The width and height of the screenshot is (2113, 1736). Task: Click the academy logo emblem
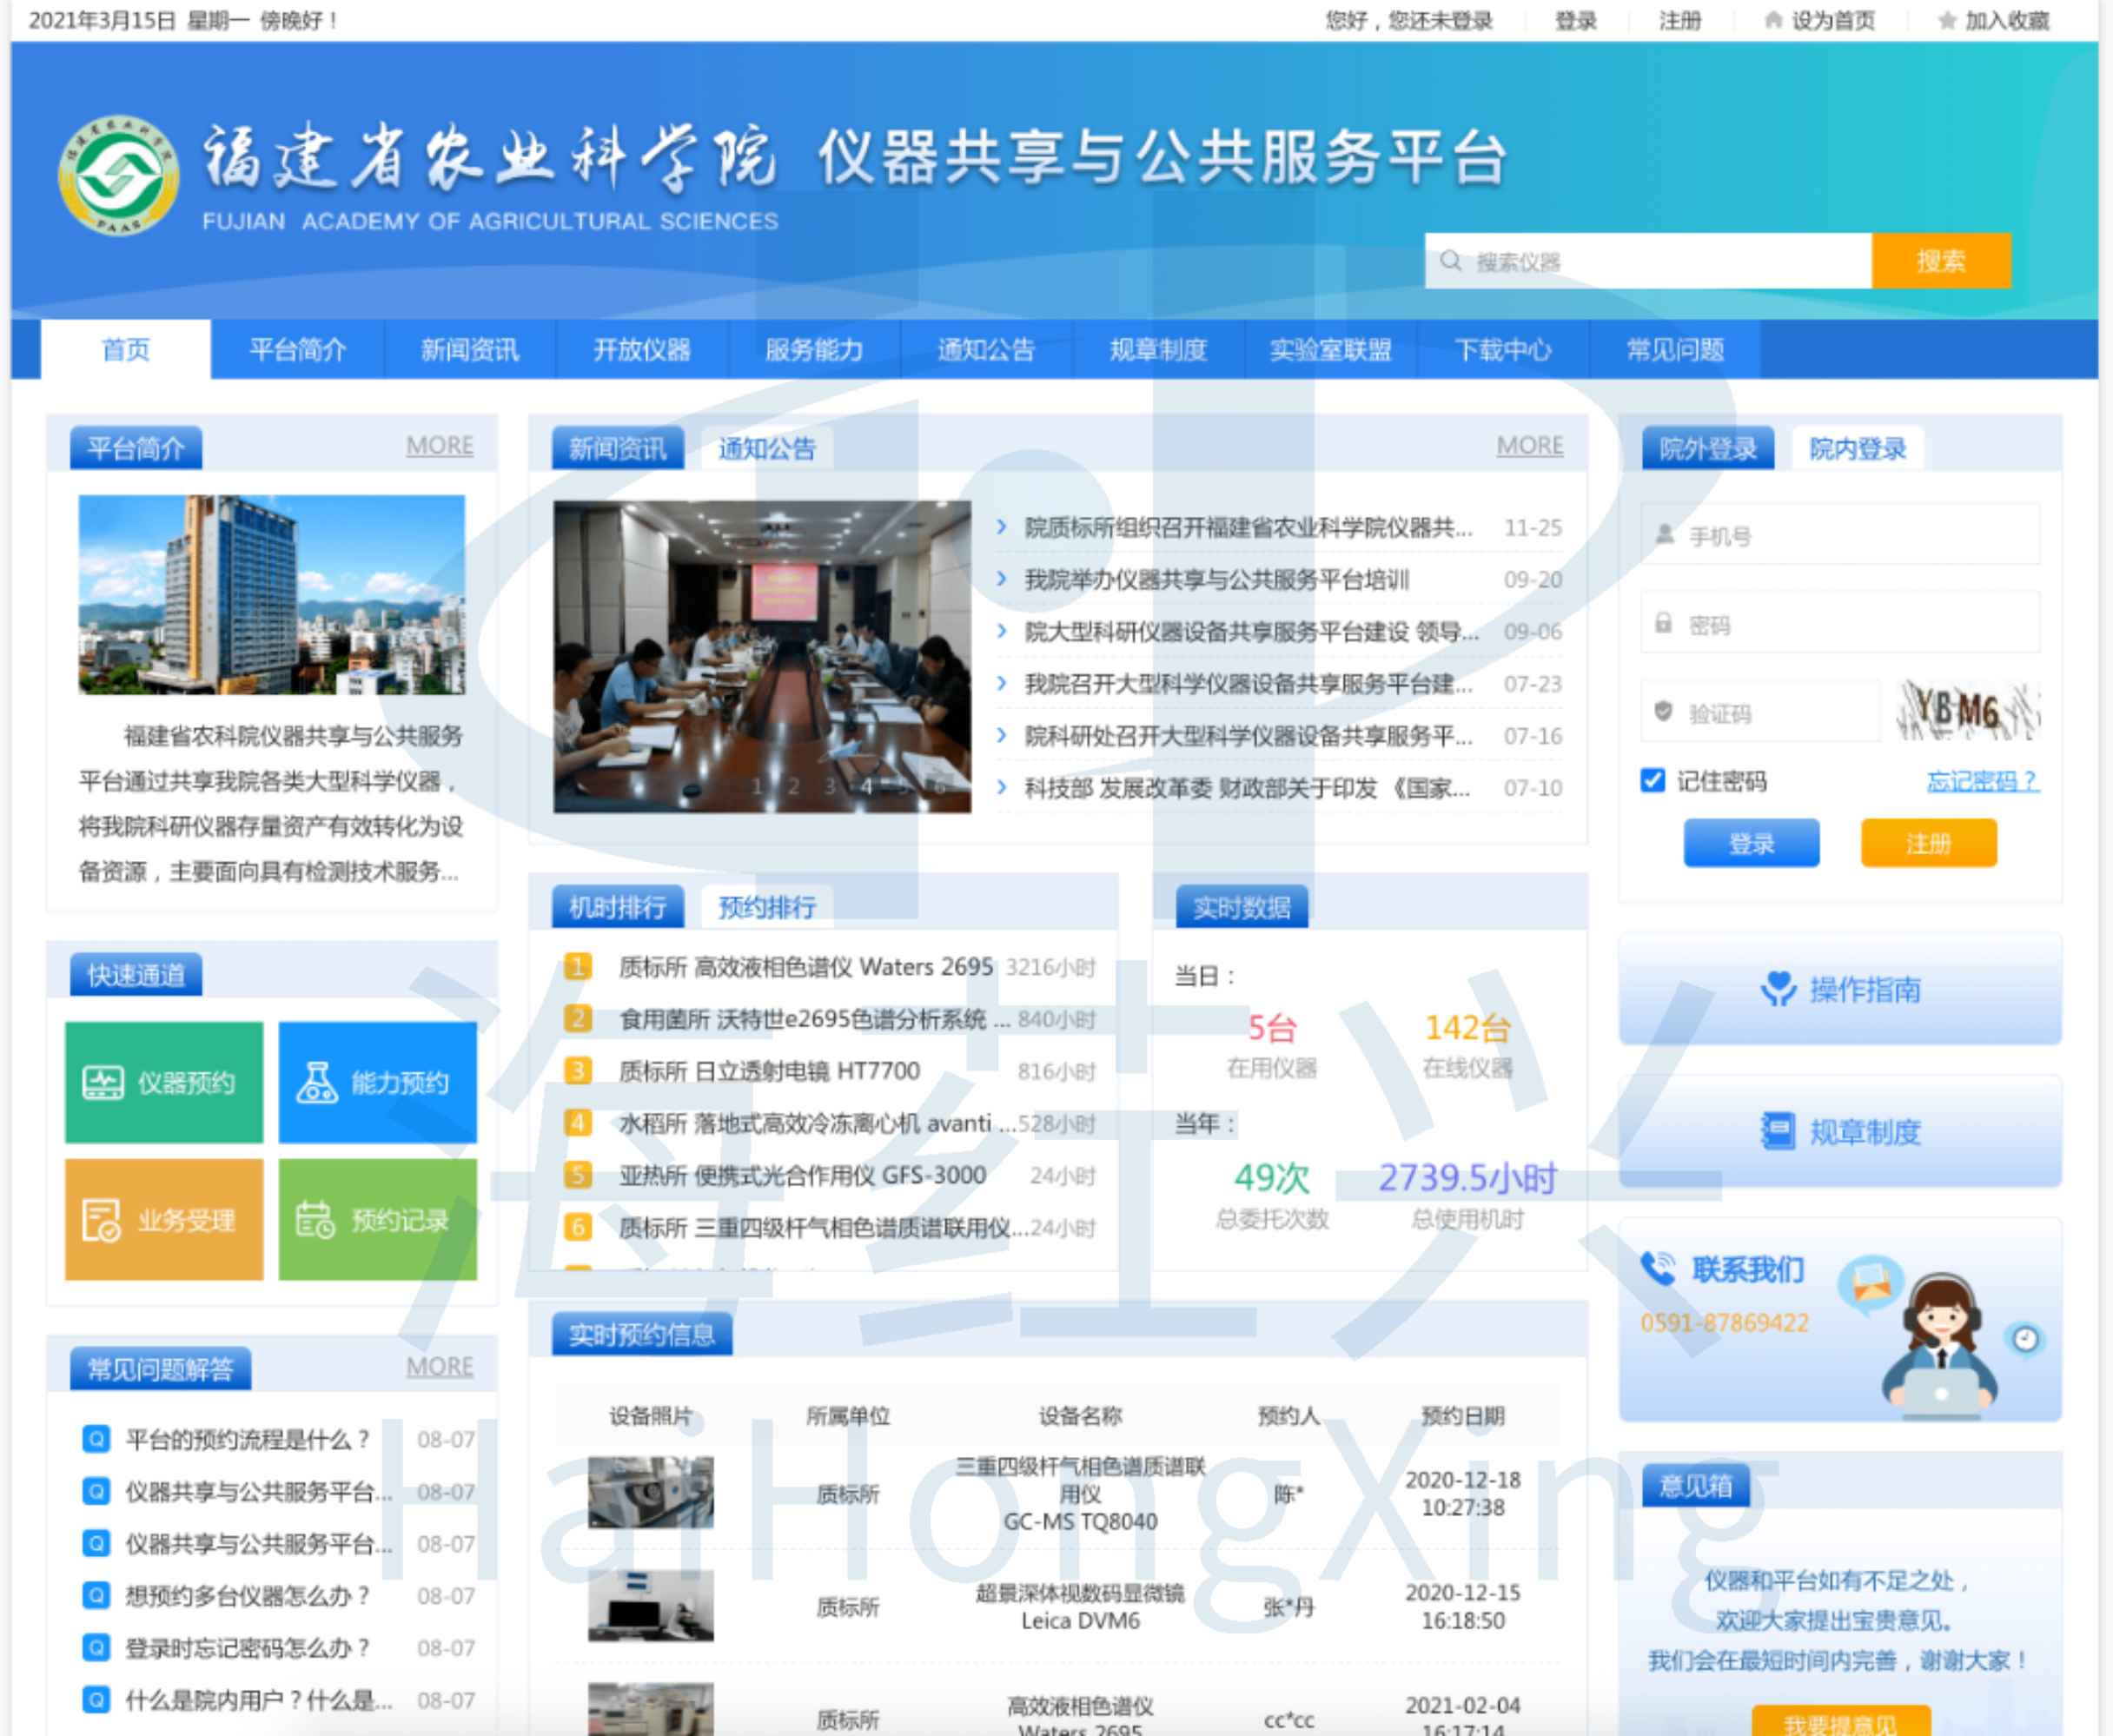(118, 175)
